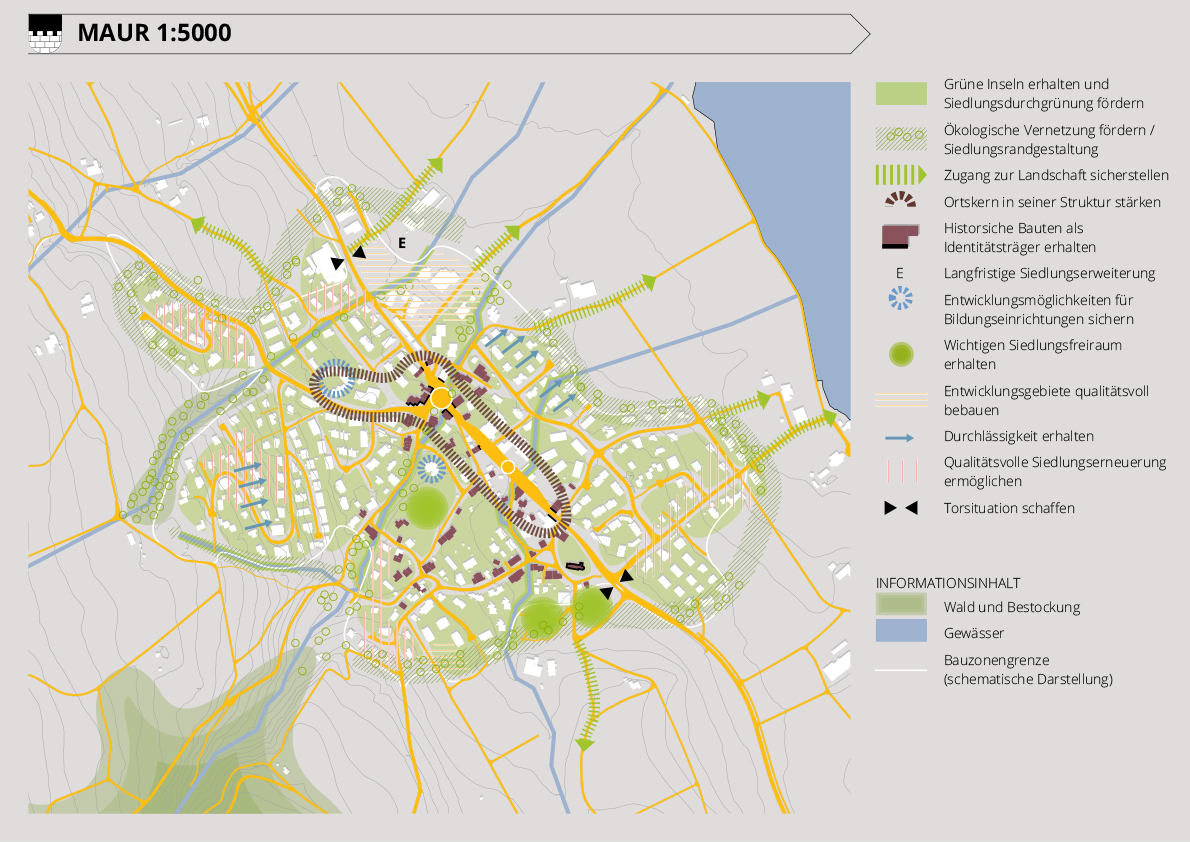Click the blue dashed circle legend symbol

coord(900,298)
